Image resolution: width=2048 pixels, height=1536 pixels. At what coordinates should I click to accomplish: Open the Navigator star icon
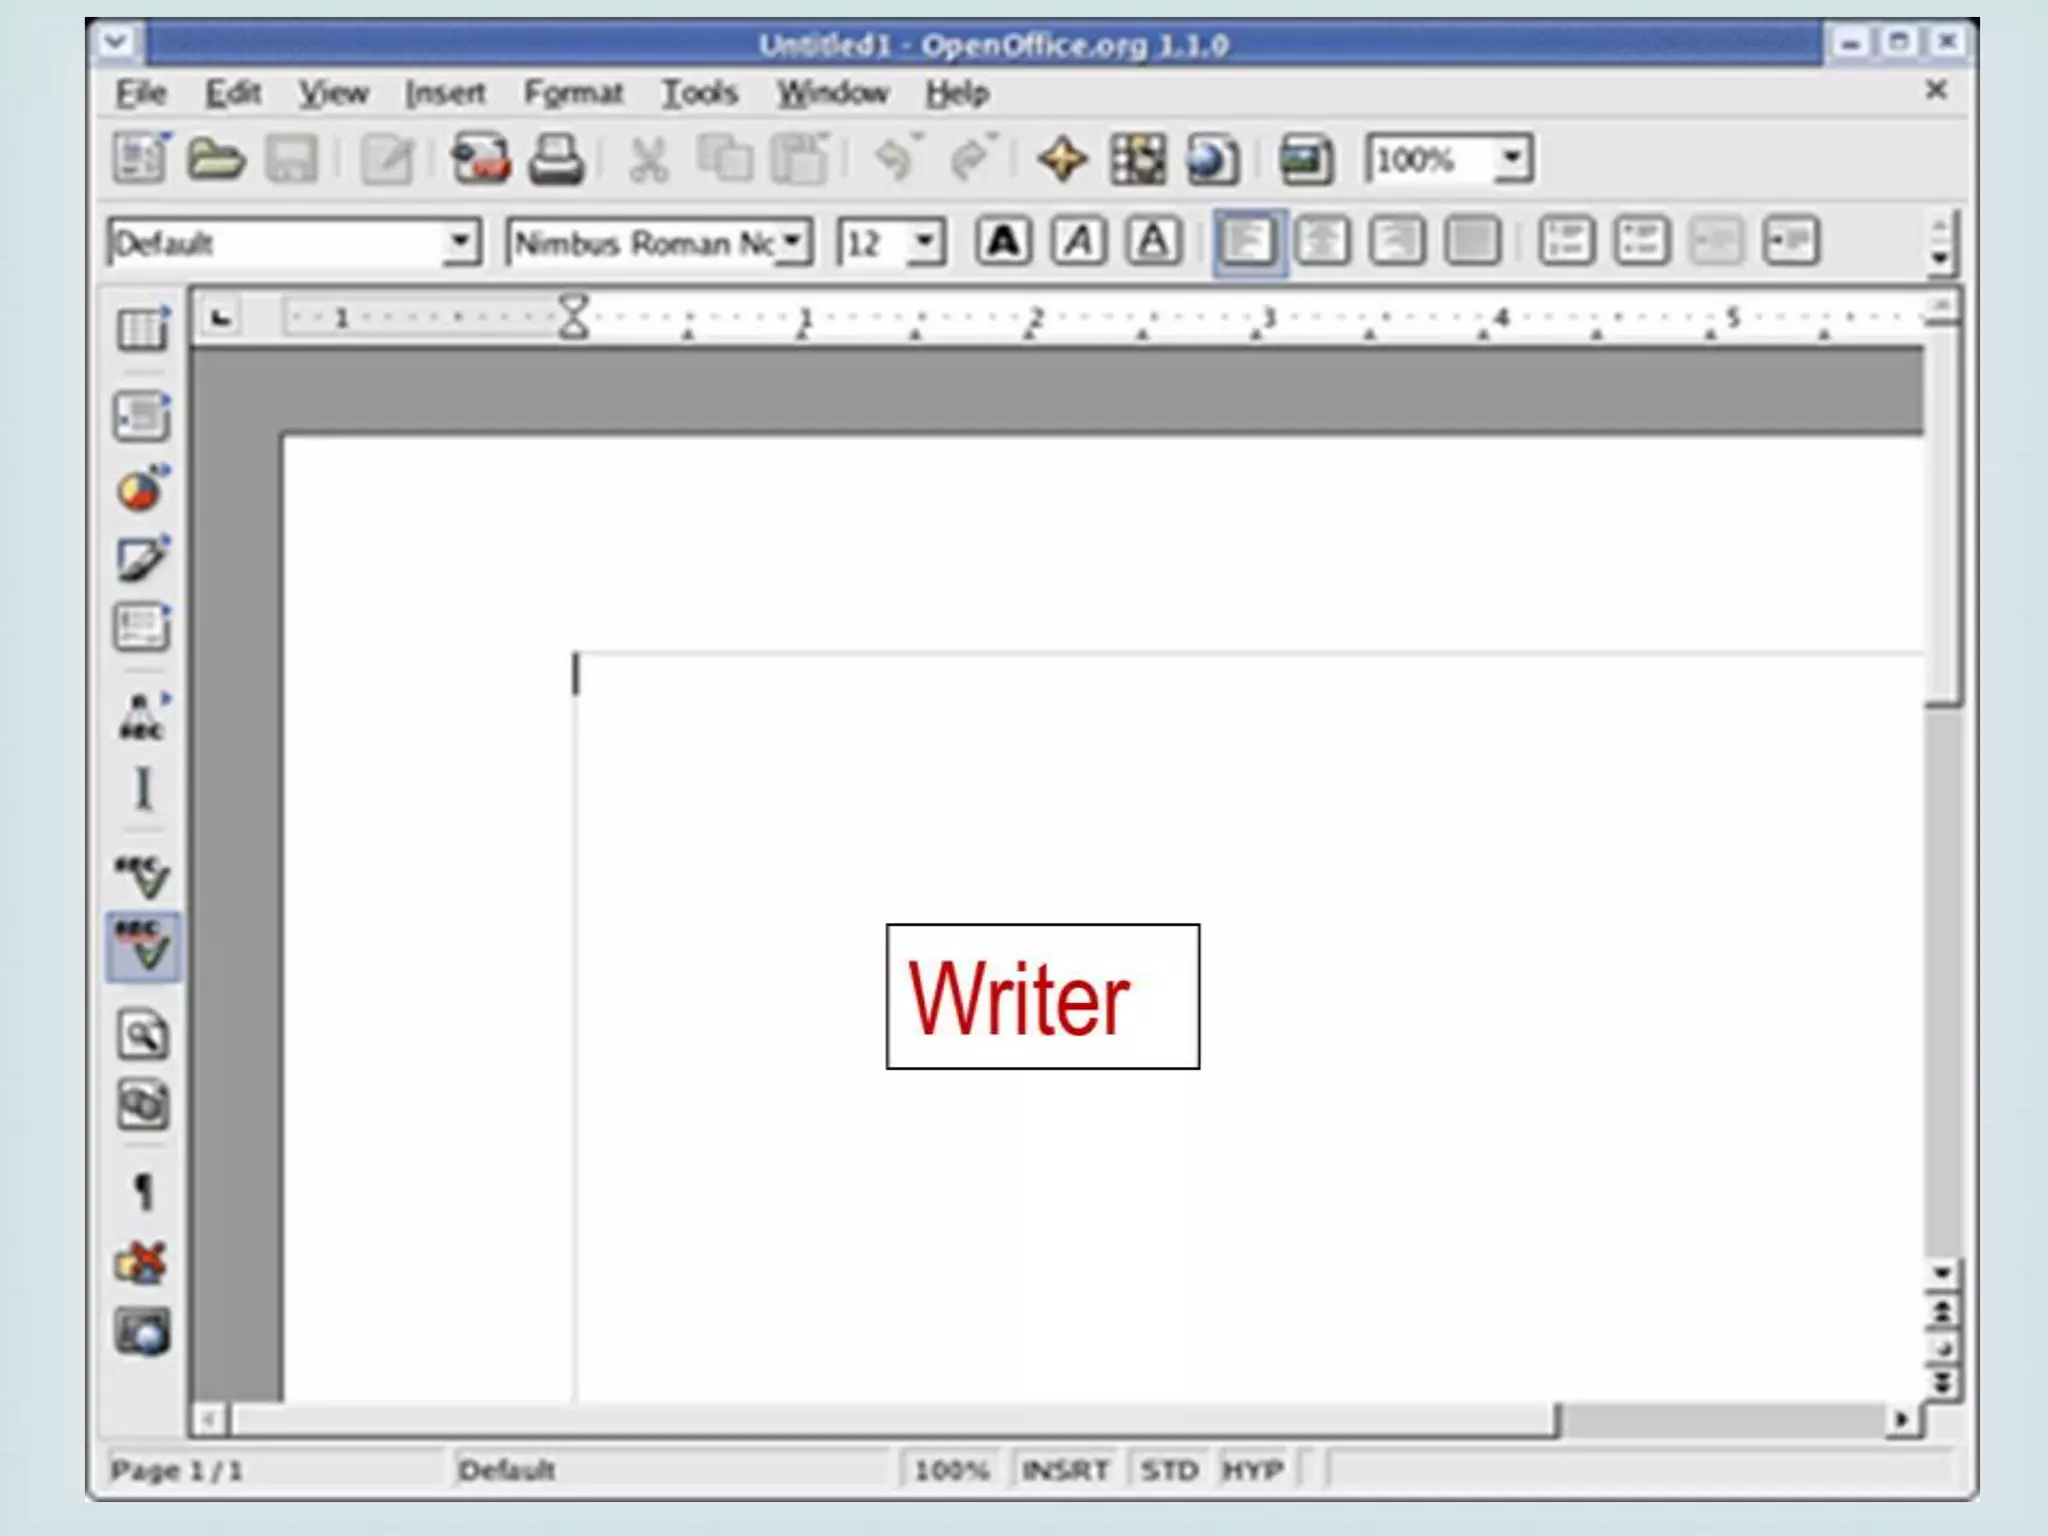1062,160
